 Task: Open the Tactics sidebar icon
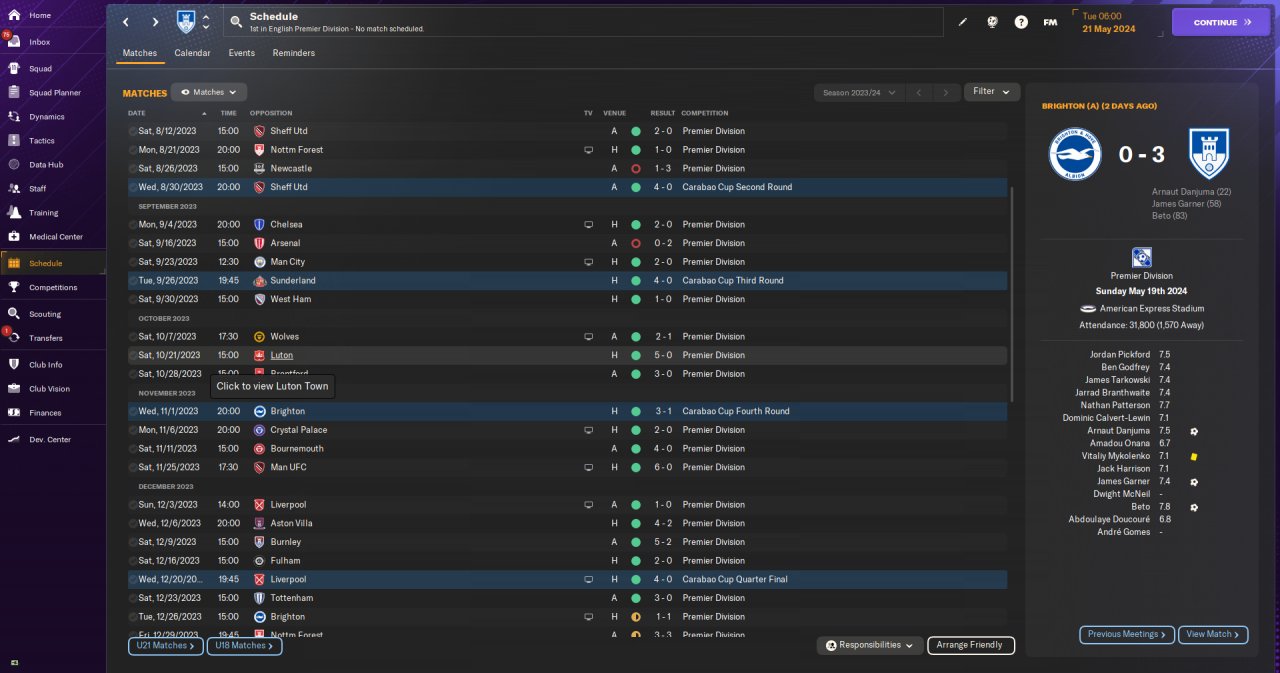pos(14,141)
